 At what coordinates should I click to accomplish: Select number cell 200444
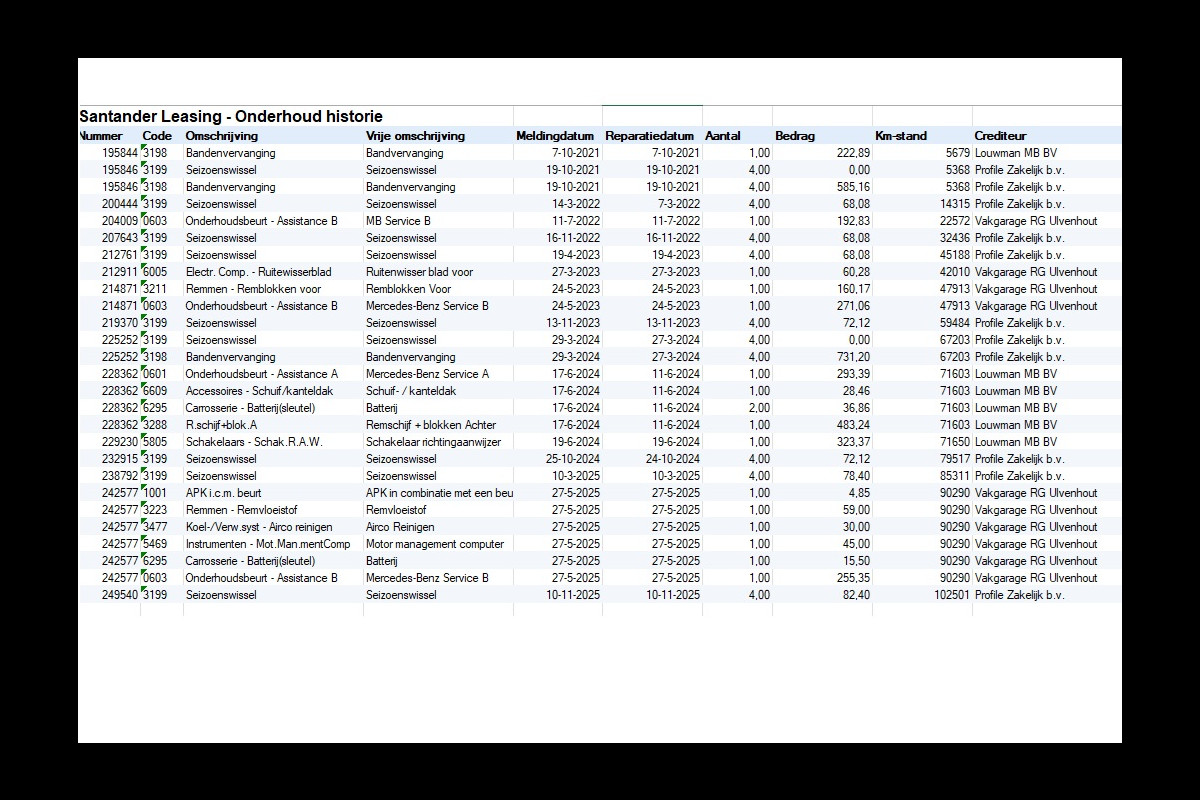tap(120, 204)
